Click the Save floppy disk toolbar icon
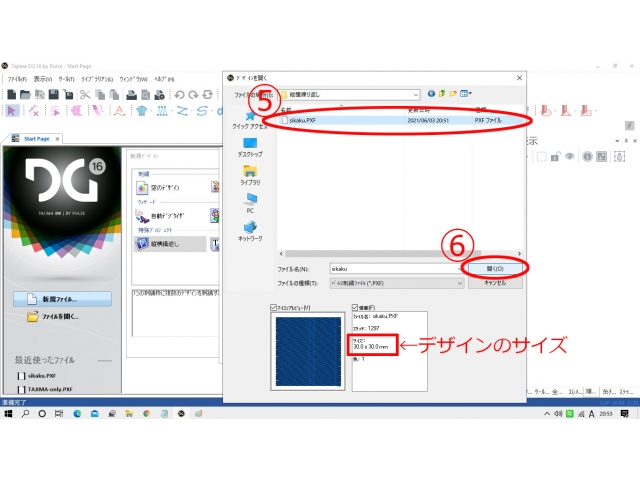The image size is (640, 480). tap(53, 95)
